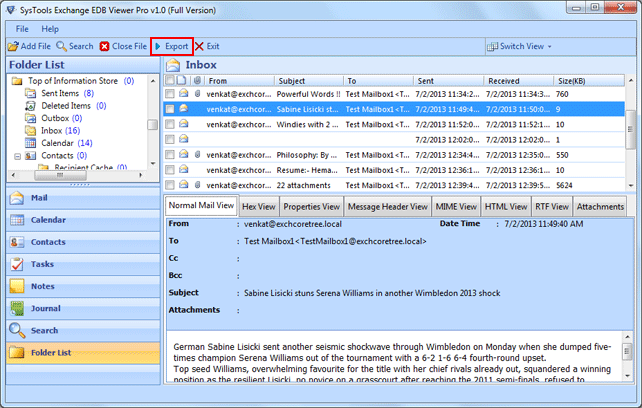Click the Mail pane icon
This screenshot has height=408, width=642.
tap(17, 198)
